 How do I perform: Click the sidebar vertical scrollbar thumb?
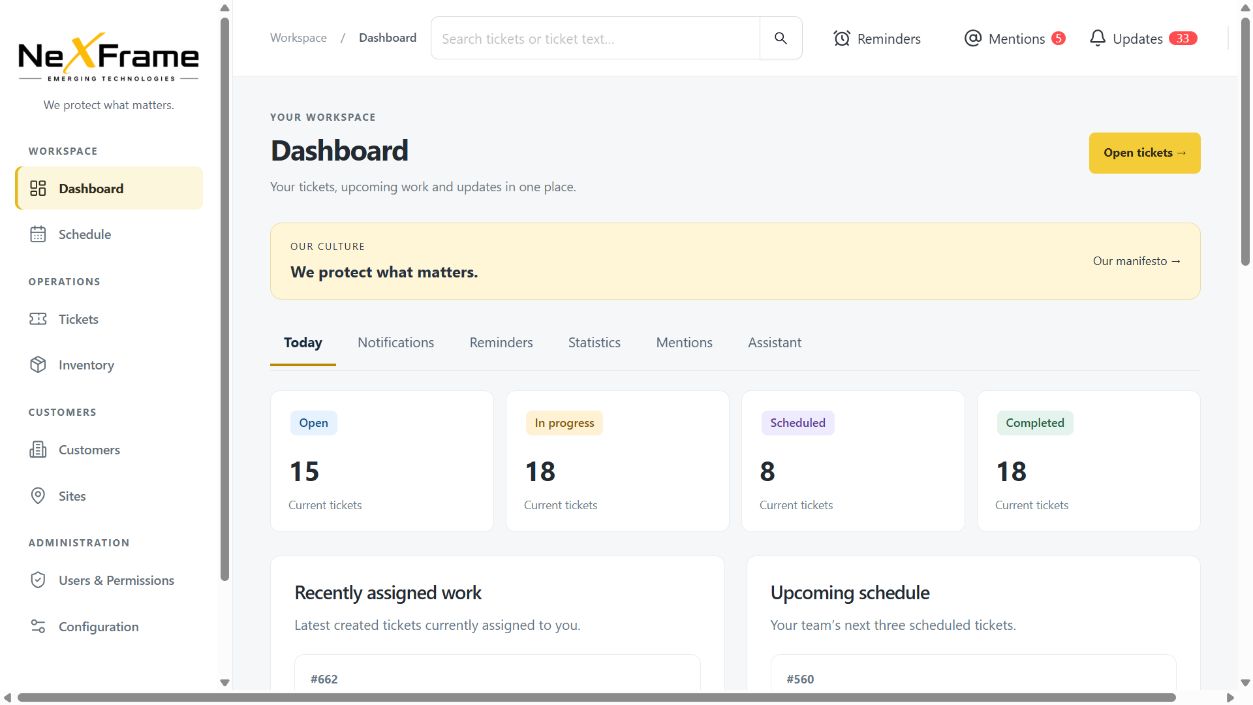[x=225, y=298]
